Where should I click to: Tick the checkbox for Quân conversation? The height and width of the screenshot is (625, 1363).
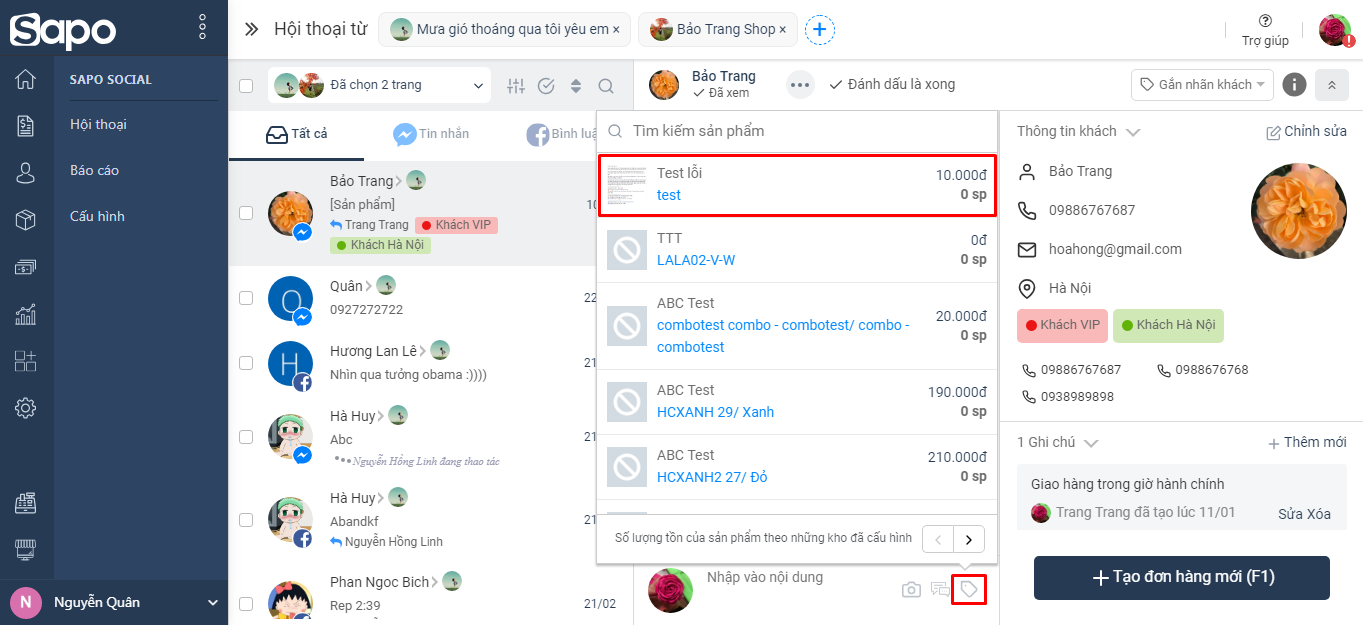(x=246, y=298)
